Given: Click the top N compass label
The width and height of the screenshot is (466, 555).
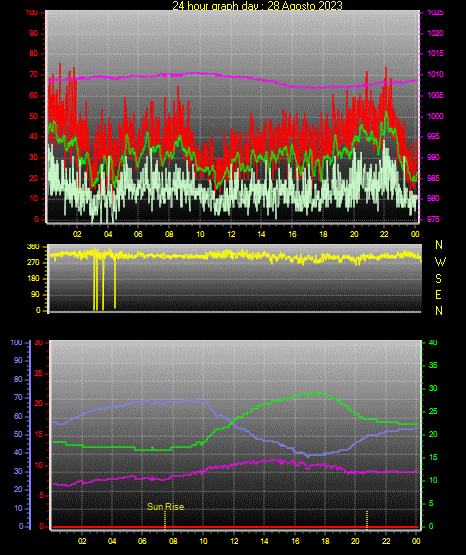Looking at the screenshot, I should click(439, 245).
